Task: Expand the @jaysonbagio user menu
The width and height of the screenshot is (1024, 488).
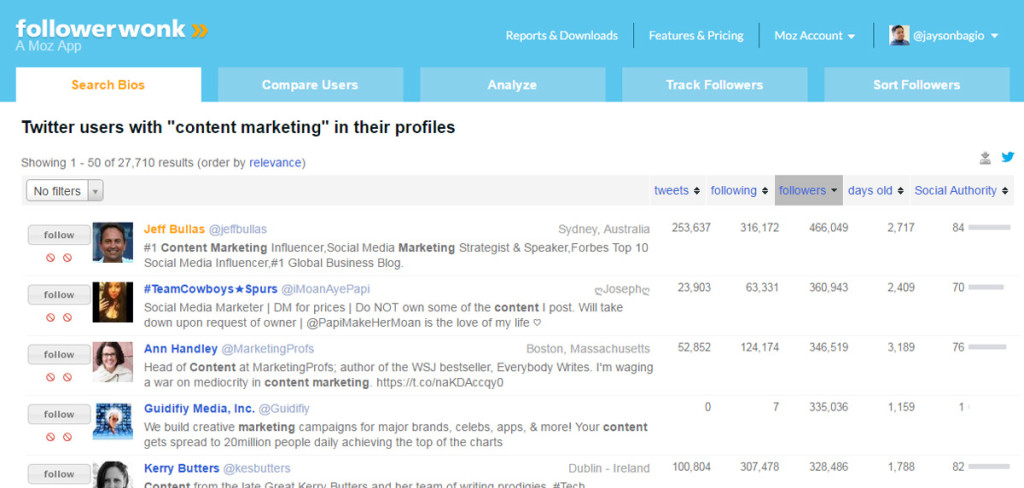Action: pos(956,36)
